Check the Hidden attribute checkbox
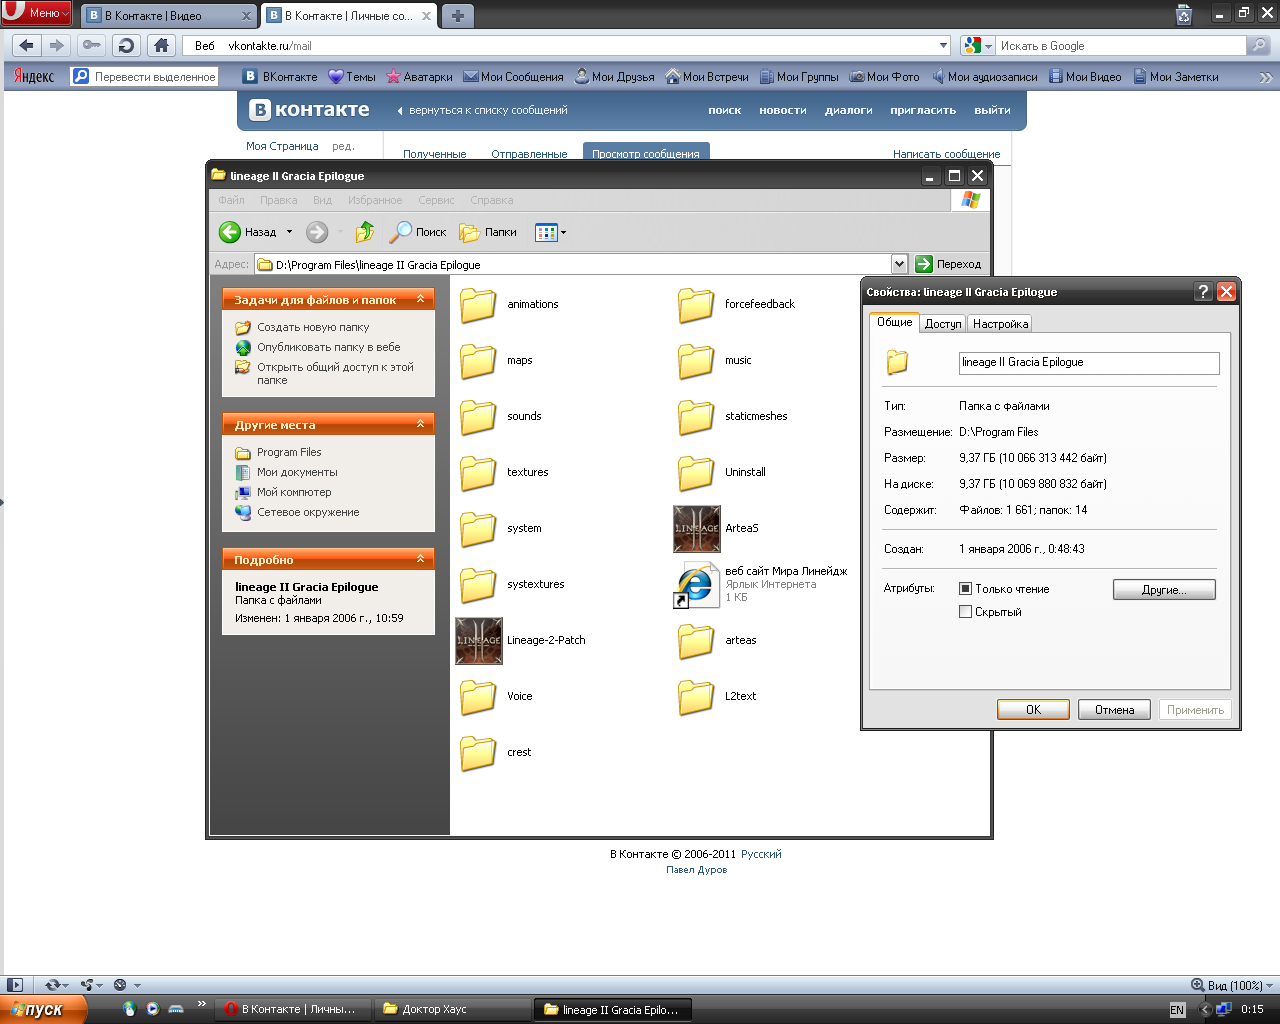This screenshot has height=1024, width=1280. click(x=965, y=612)
